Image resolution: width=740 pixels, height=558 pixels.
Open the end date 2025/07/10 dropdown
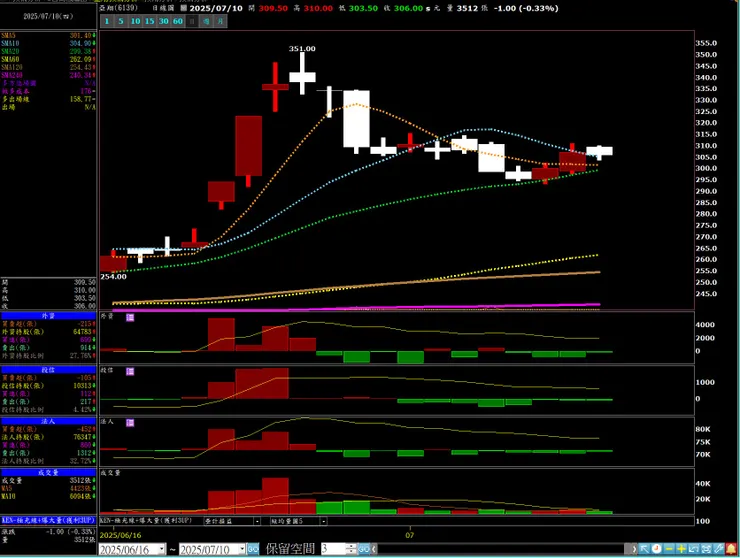tap(242, 549)
